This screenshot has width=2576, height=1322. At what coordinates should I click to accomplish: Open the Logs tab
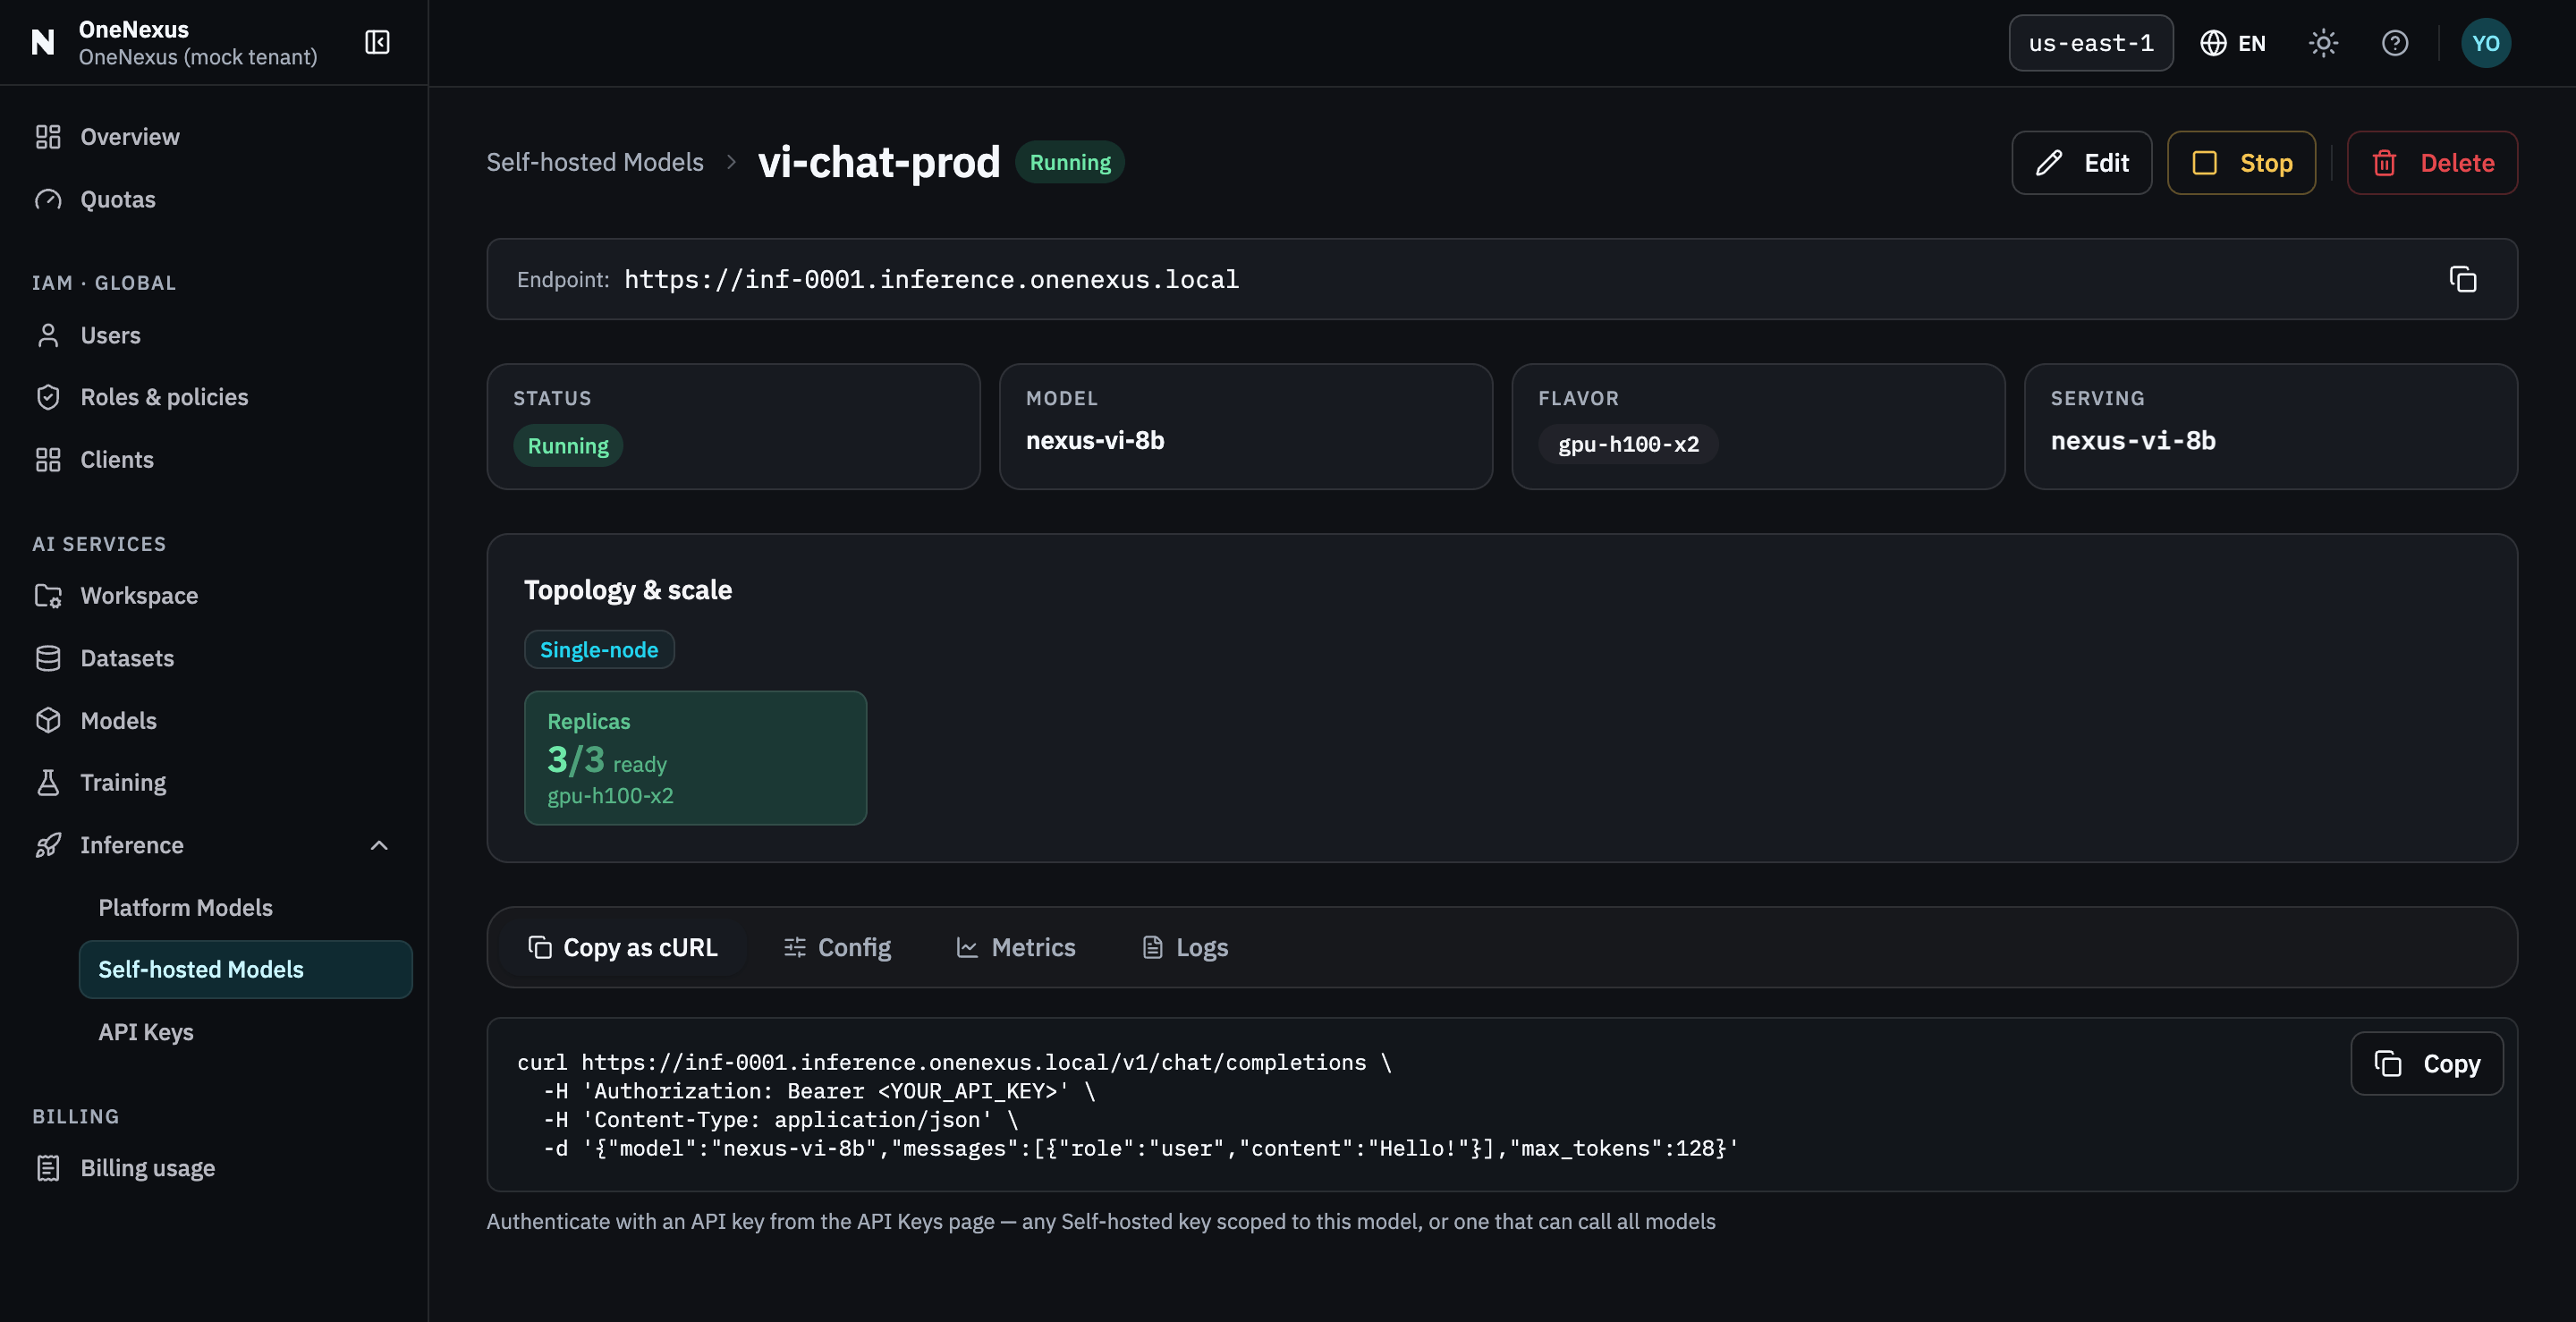point(1185,947)
